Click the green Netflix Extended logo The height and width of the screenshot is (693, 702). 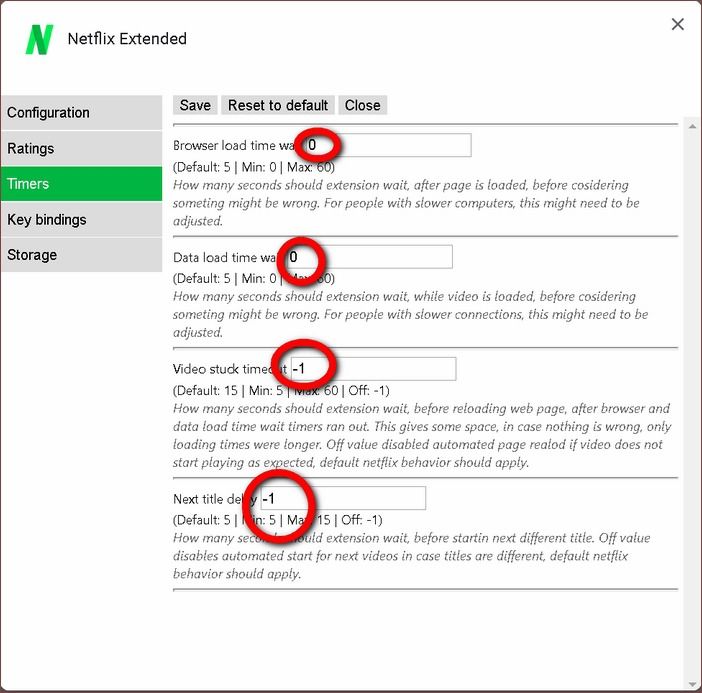pyautogui.click(x=39, y=40)
